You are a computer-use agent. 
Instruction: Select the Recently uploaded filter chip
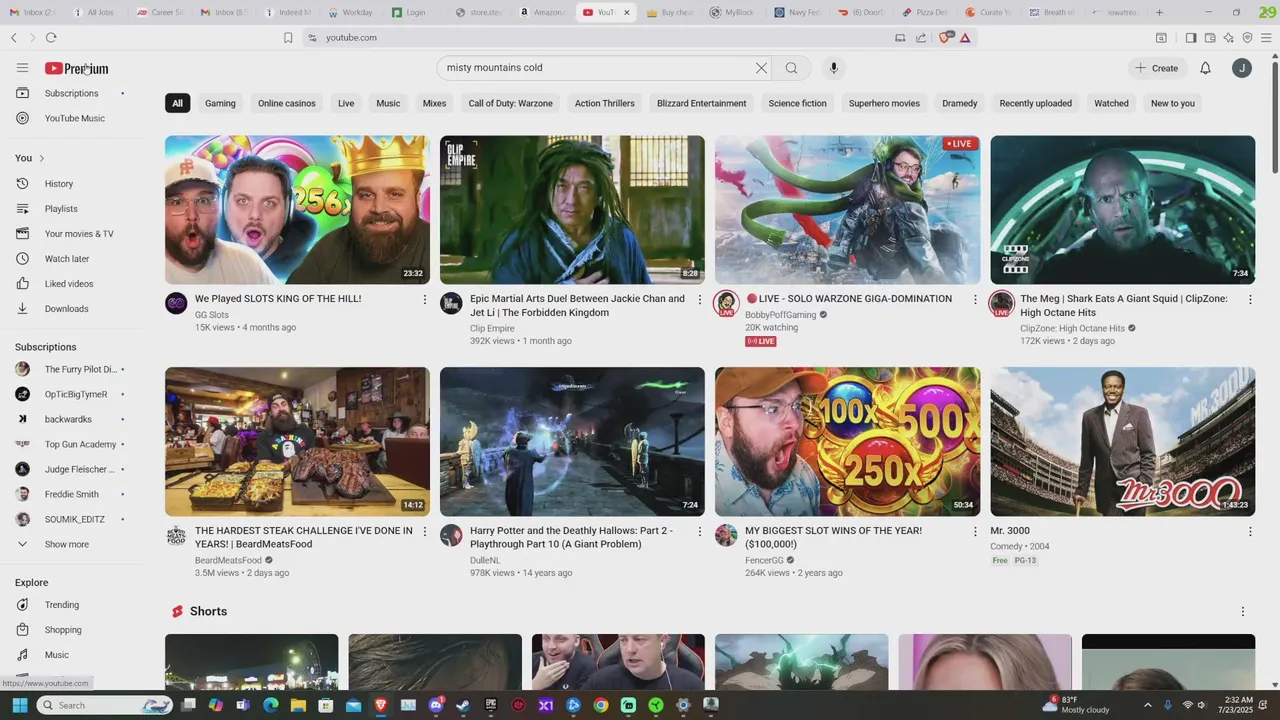click(1035, 103)
